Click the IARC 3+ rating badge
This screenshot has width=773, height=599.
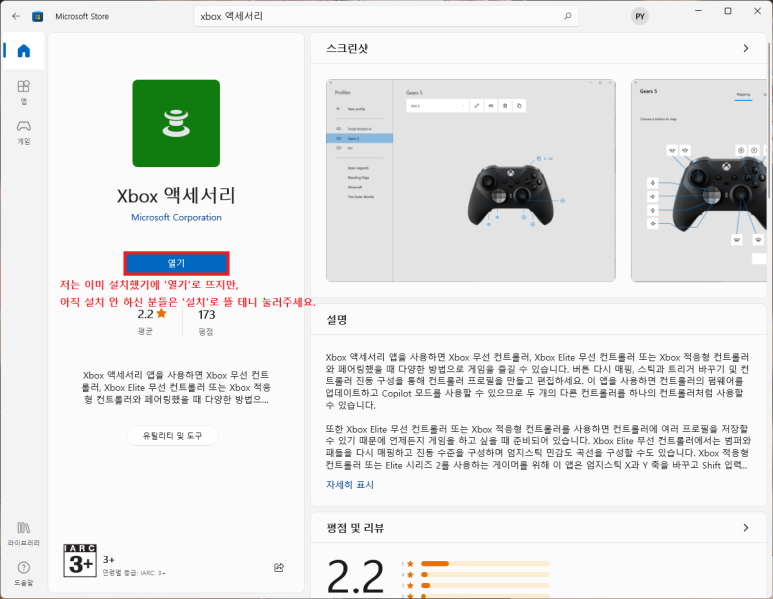[x=80, y=561]
